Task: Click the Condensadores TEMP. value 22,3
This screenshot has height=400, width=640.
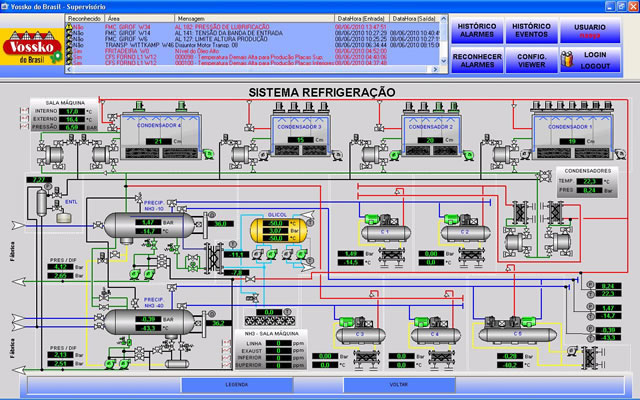Action: click(x=589, y=181)
